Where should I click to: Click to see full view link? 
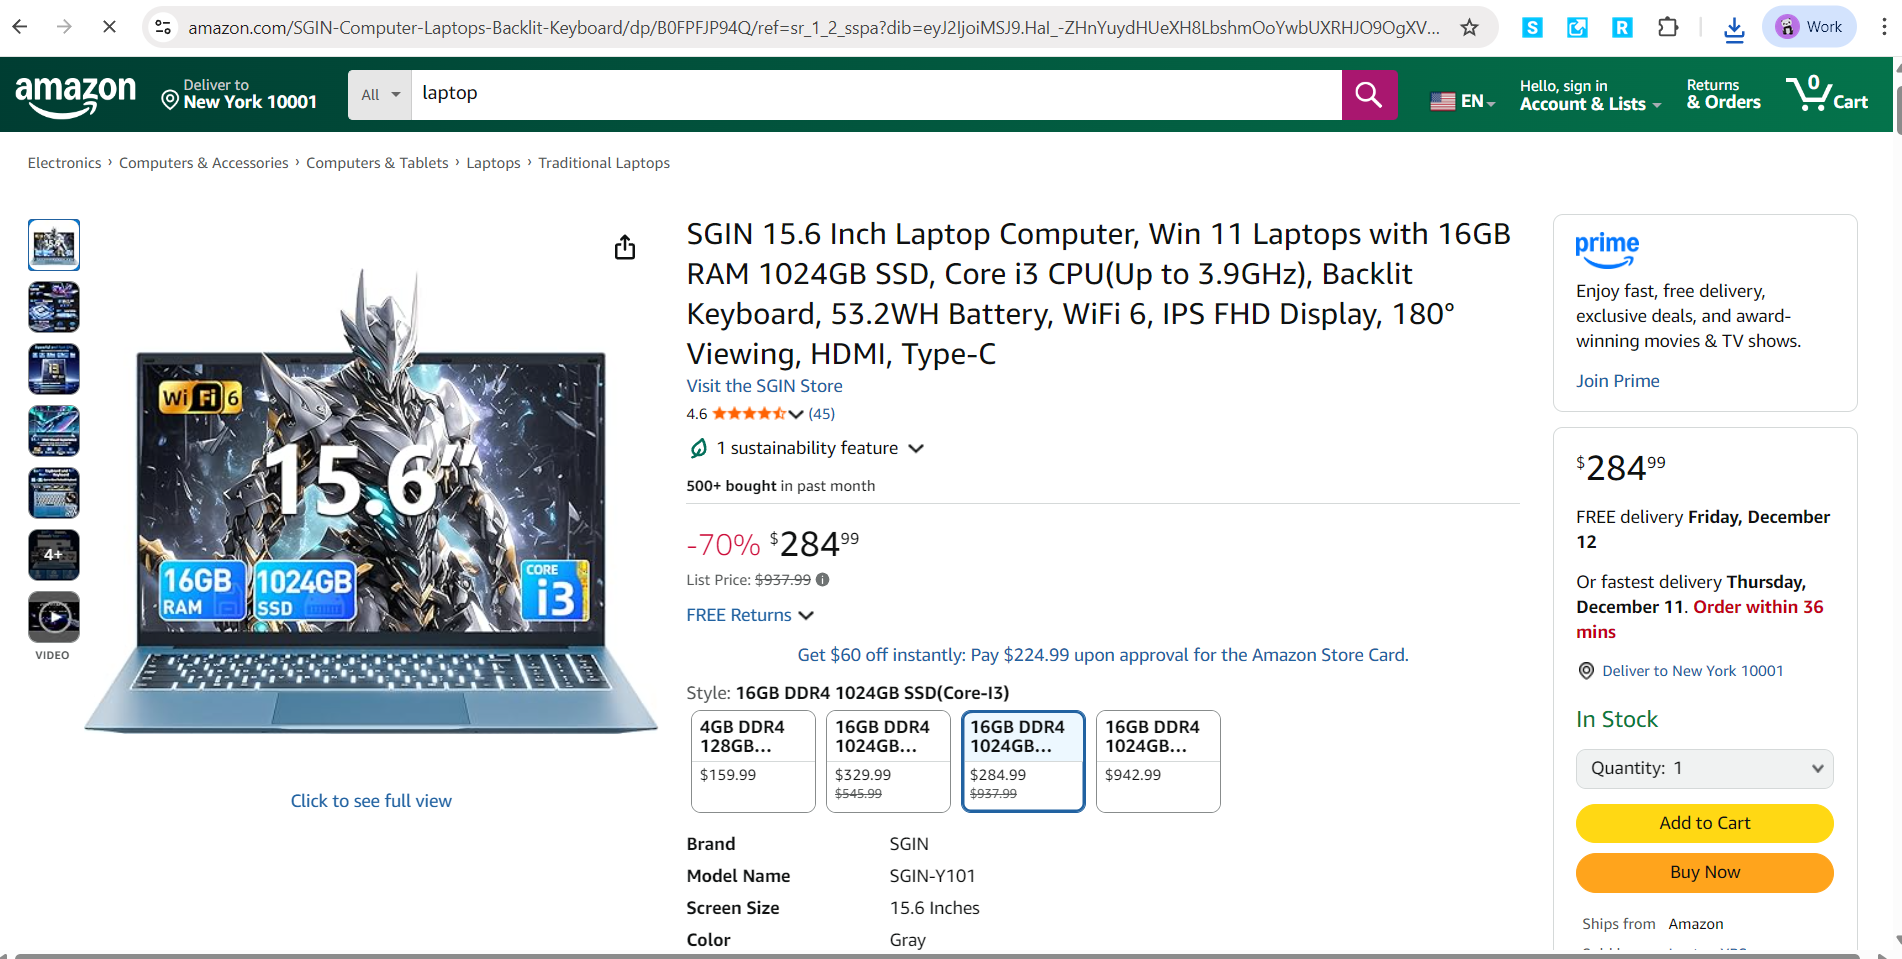(371, 801)
